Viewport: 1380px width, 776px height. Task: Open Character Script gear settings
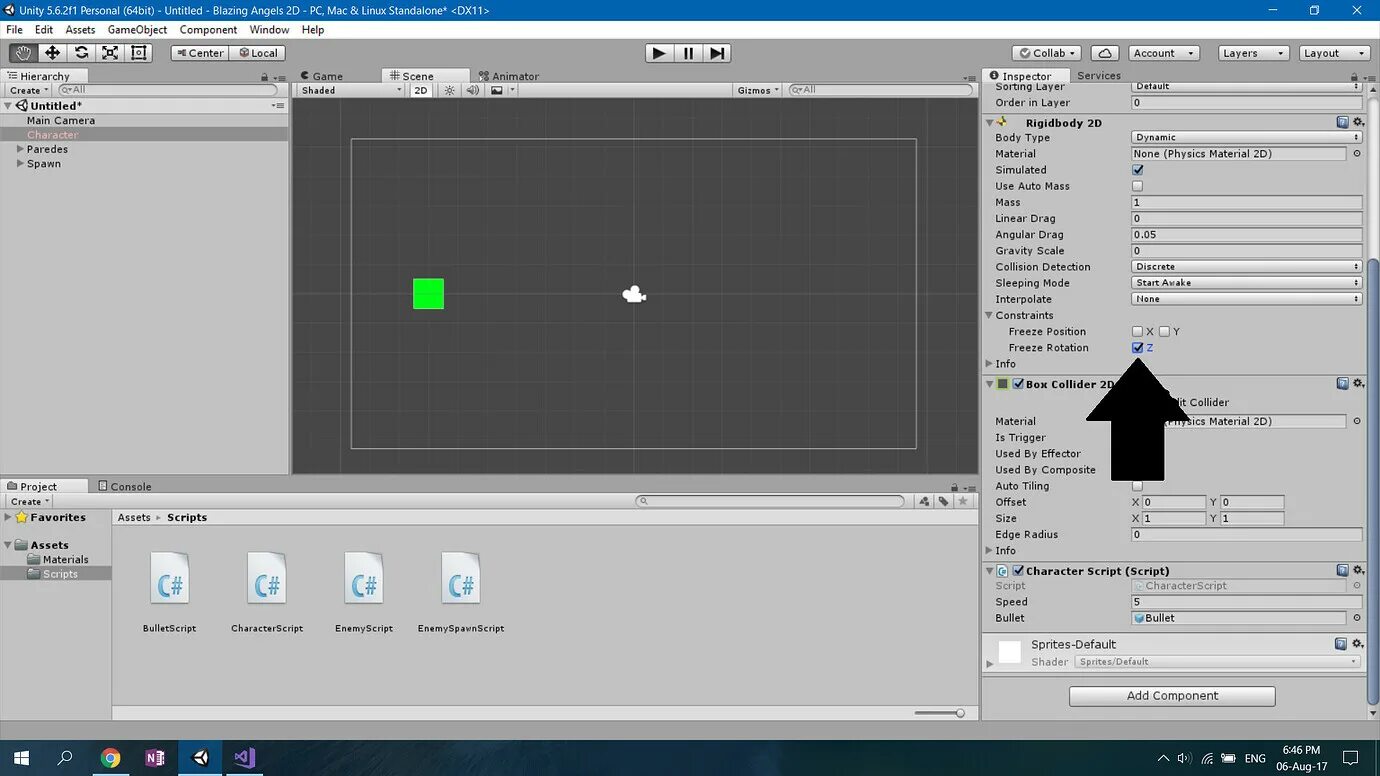[1358, 570]
